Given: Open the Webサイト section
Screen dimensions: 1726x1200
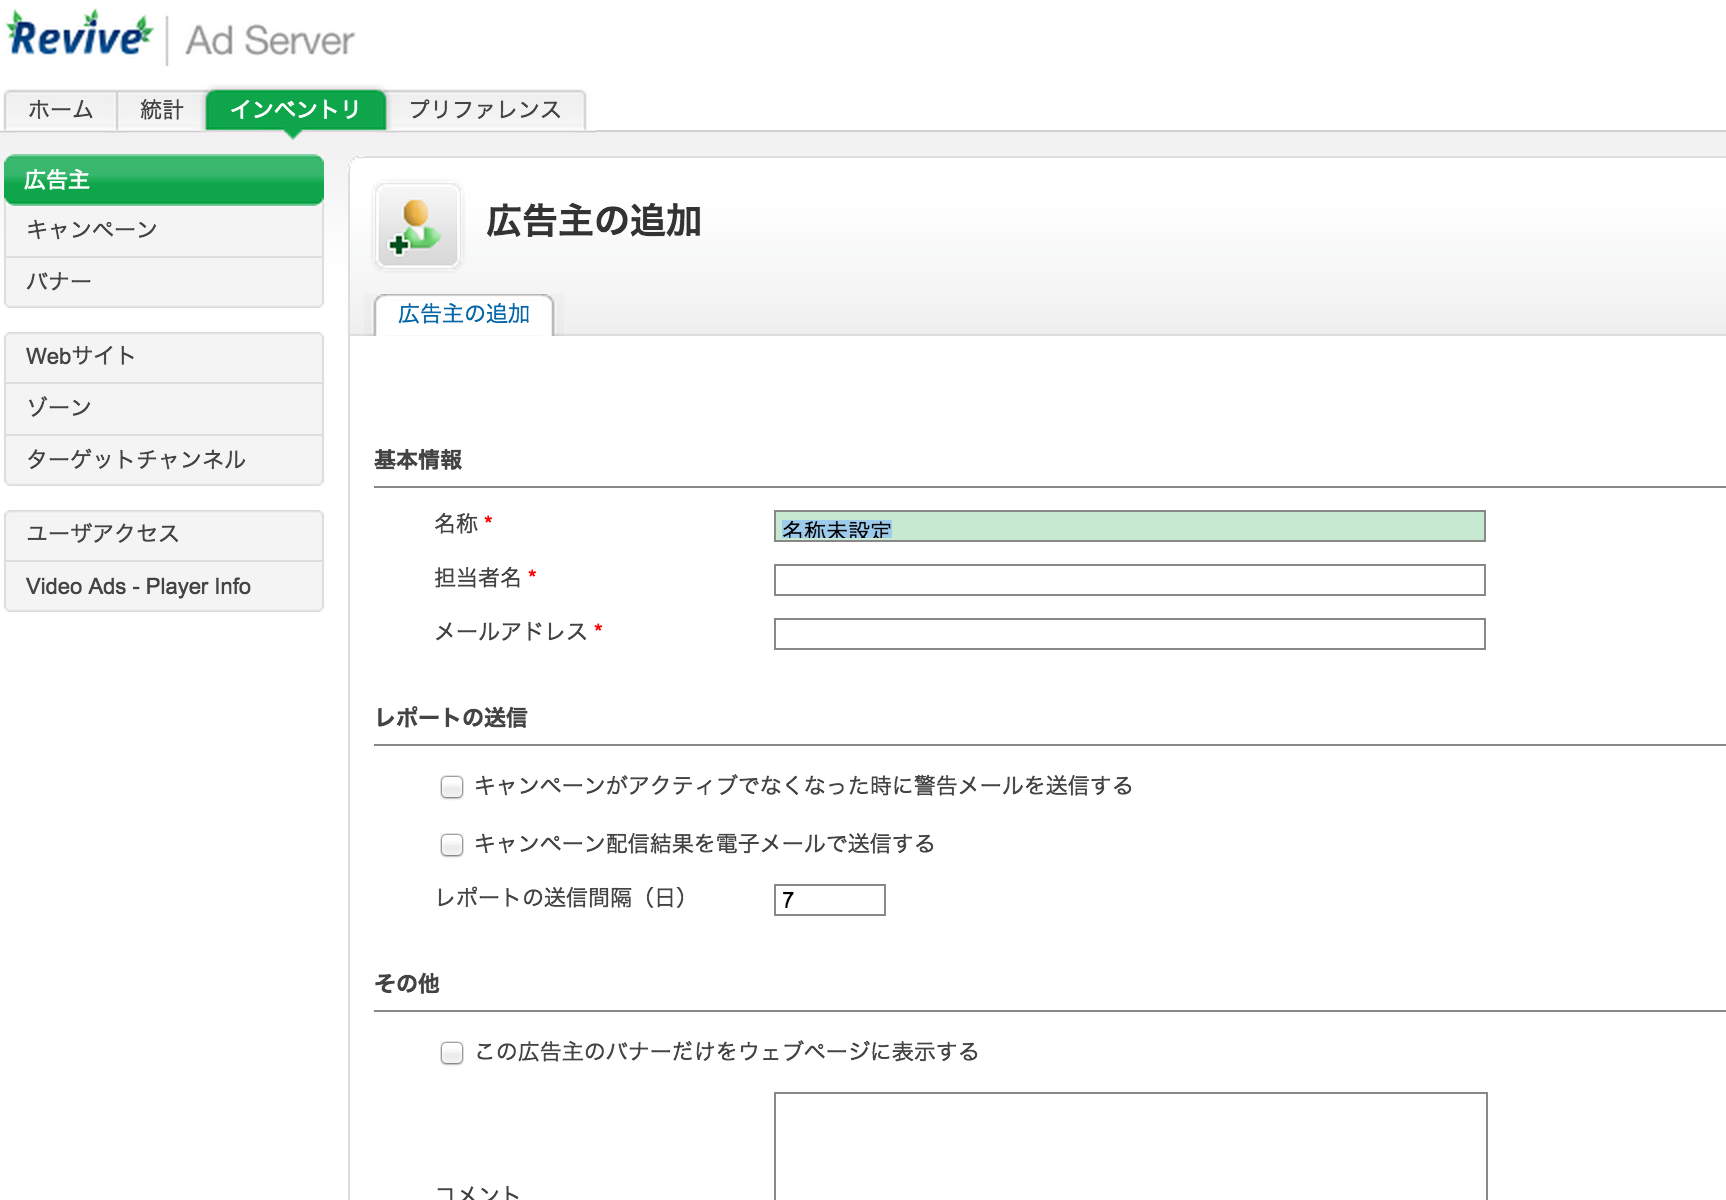Looking at the screenshot, I should coord(163,356).
